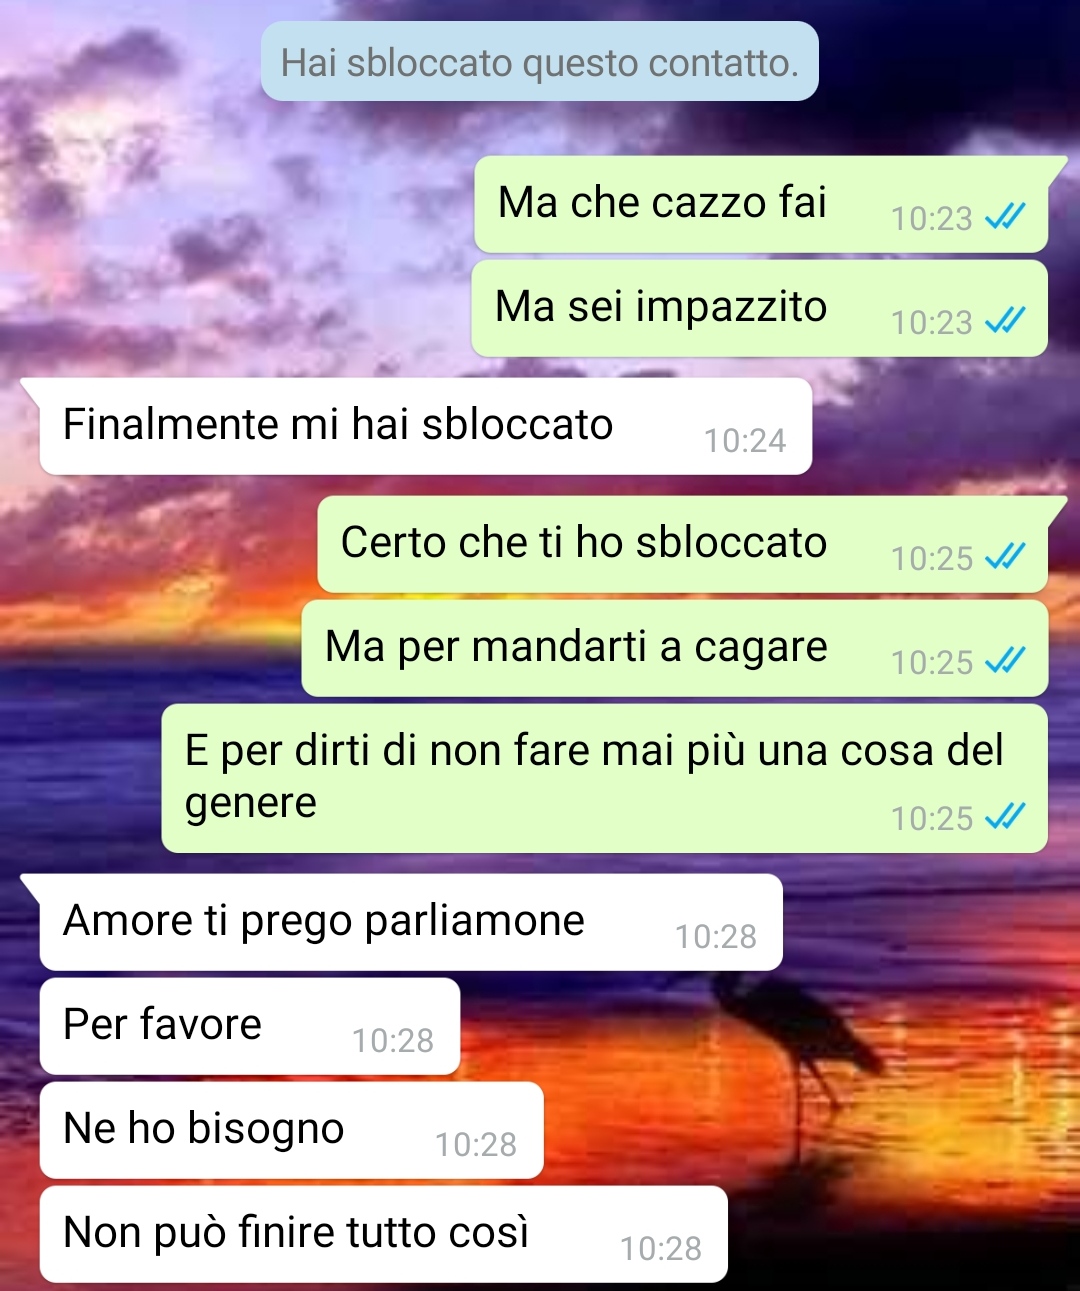Image resolution: width=1080 pixels, height=1291 pixels.
Task: Tap the read ticks on 'Ma sei impazzito'
Action: pyautogui.click(x=1005, y=320)
